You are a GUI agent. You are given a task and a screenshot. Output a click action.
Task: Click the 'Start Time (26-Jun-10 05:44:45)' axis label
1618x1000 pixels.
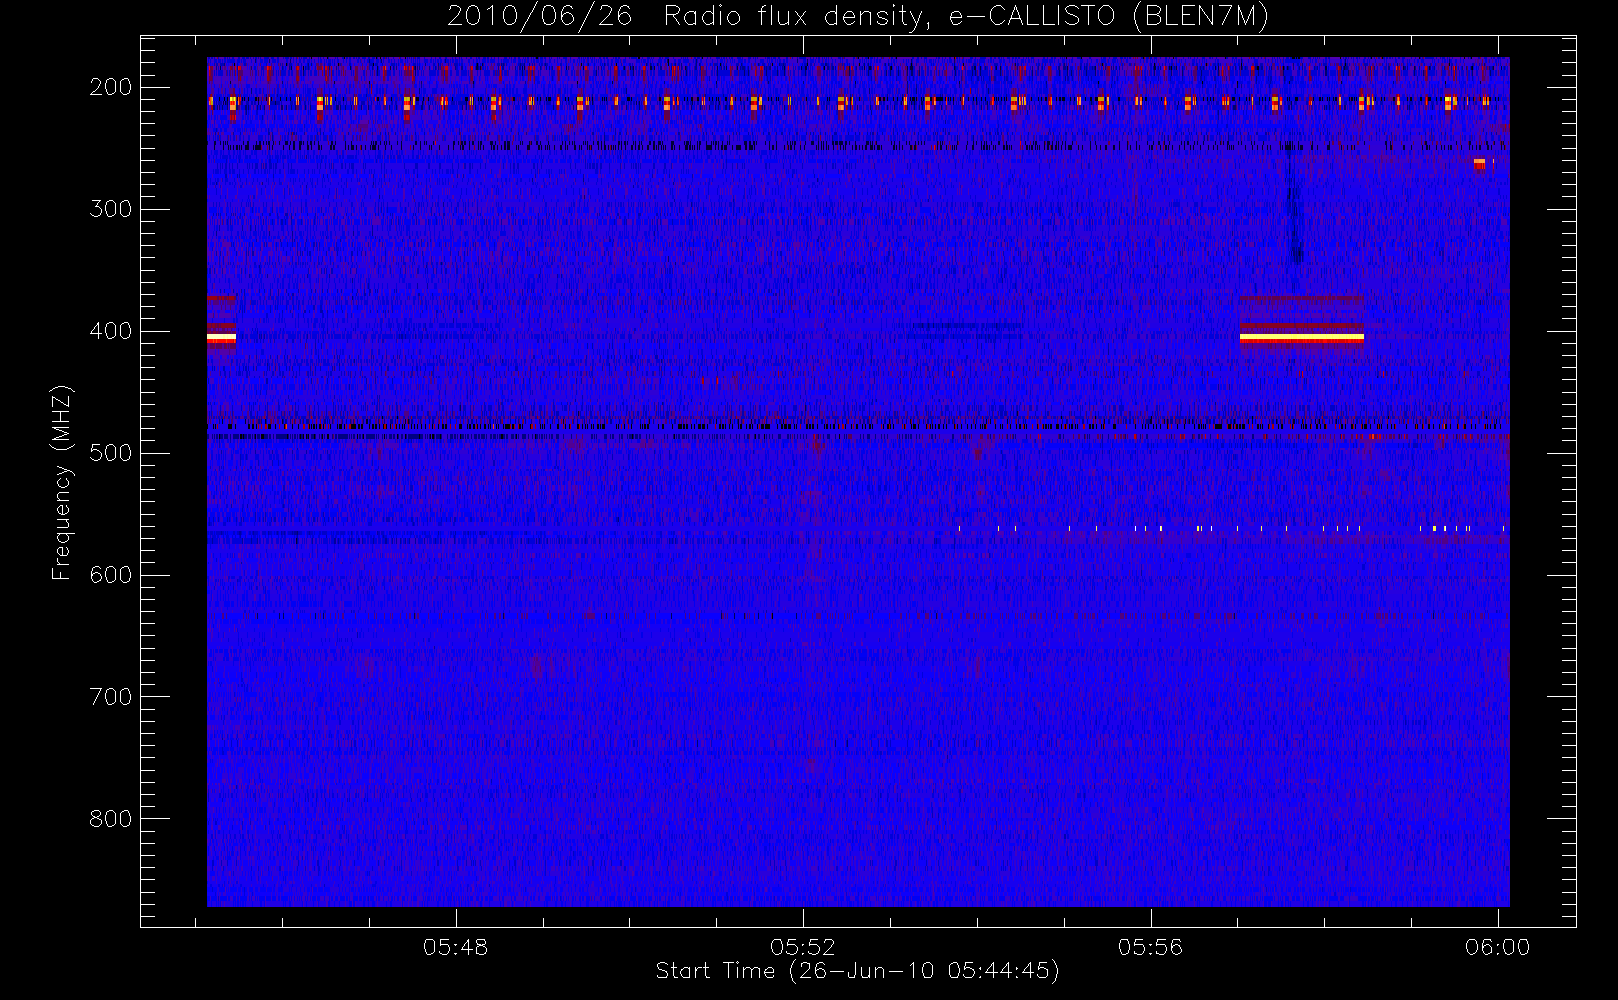point(857,971)
